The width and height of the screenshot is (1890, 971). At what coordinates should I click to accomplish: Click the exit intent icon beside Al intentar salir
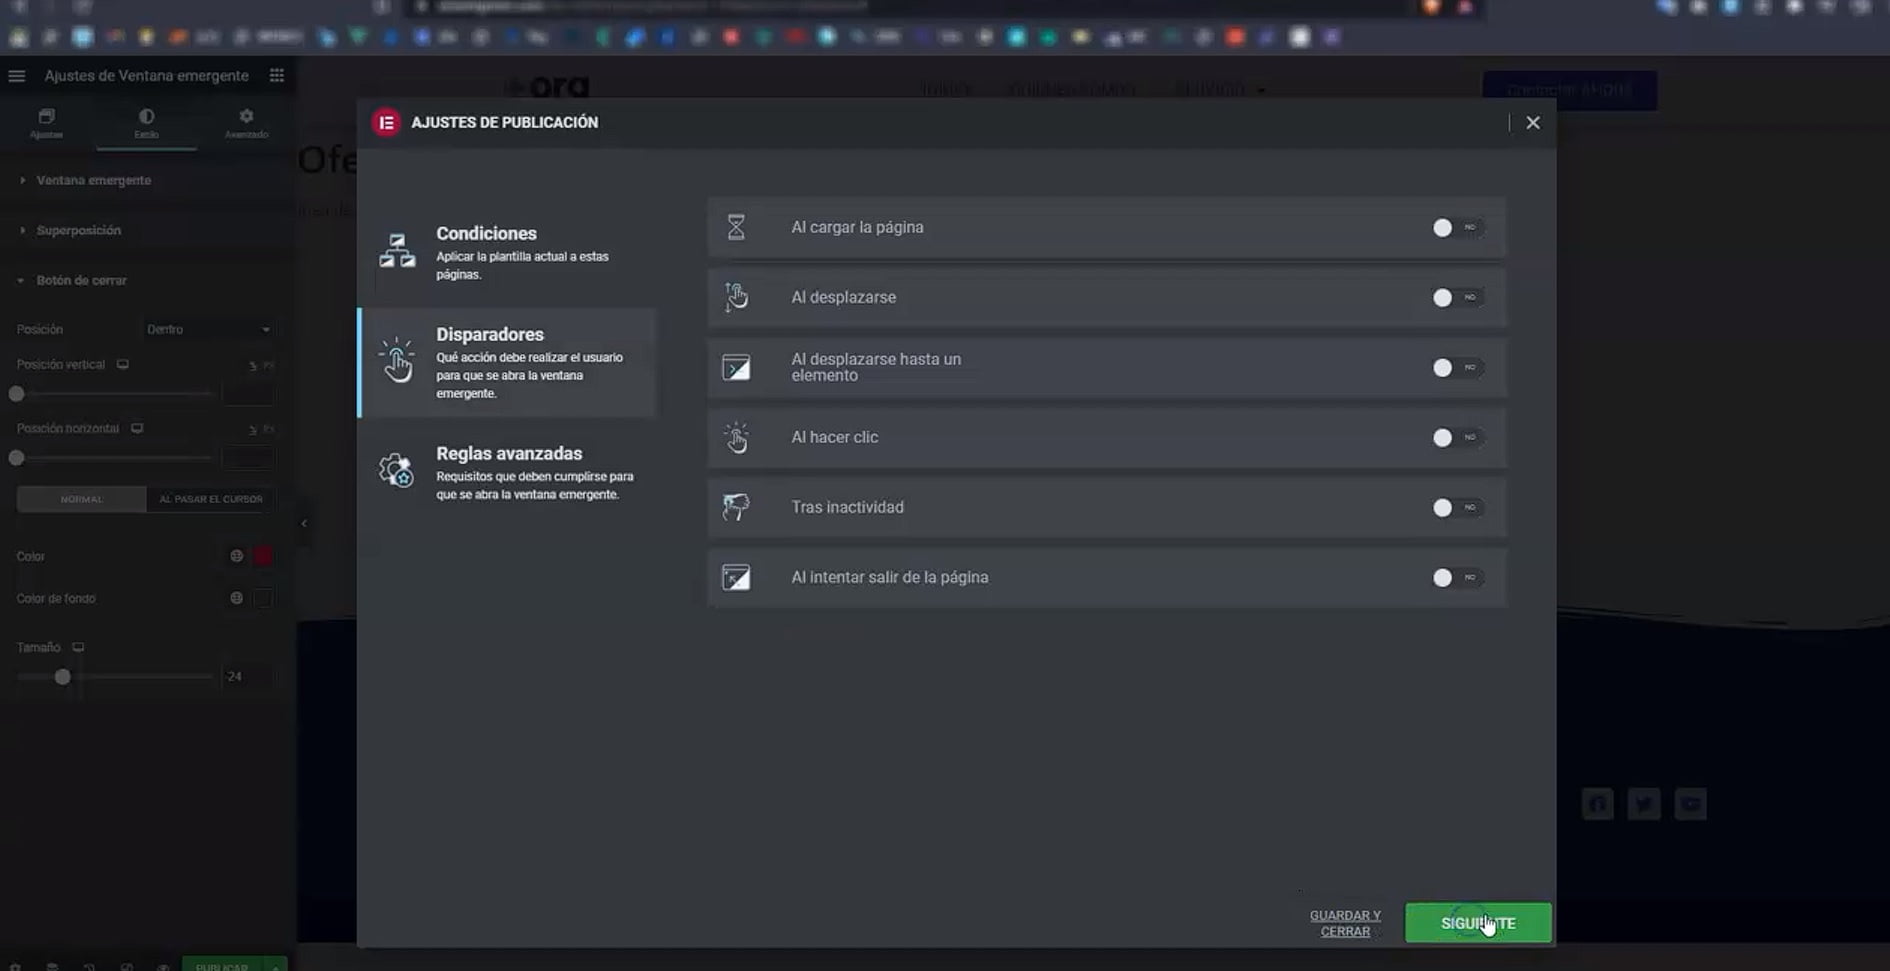tap(736, 577)
